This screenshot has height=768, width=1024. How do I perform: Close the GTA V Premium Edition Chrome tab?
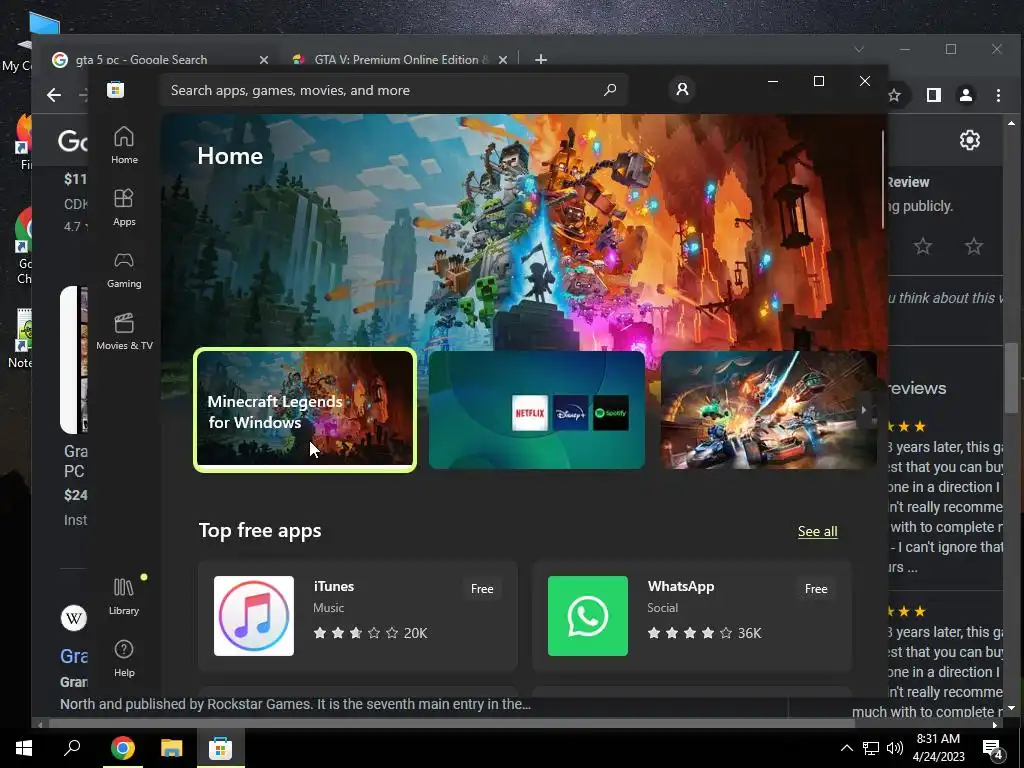pos(503,59)
